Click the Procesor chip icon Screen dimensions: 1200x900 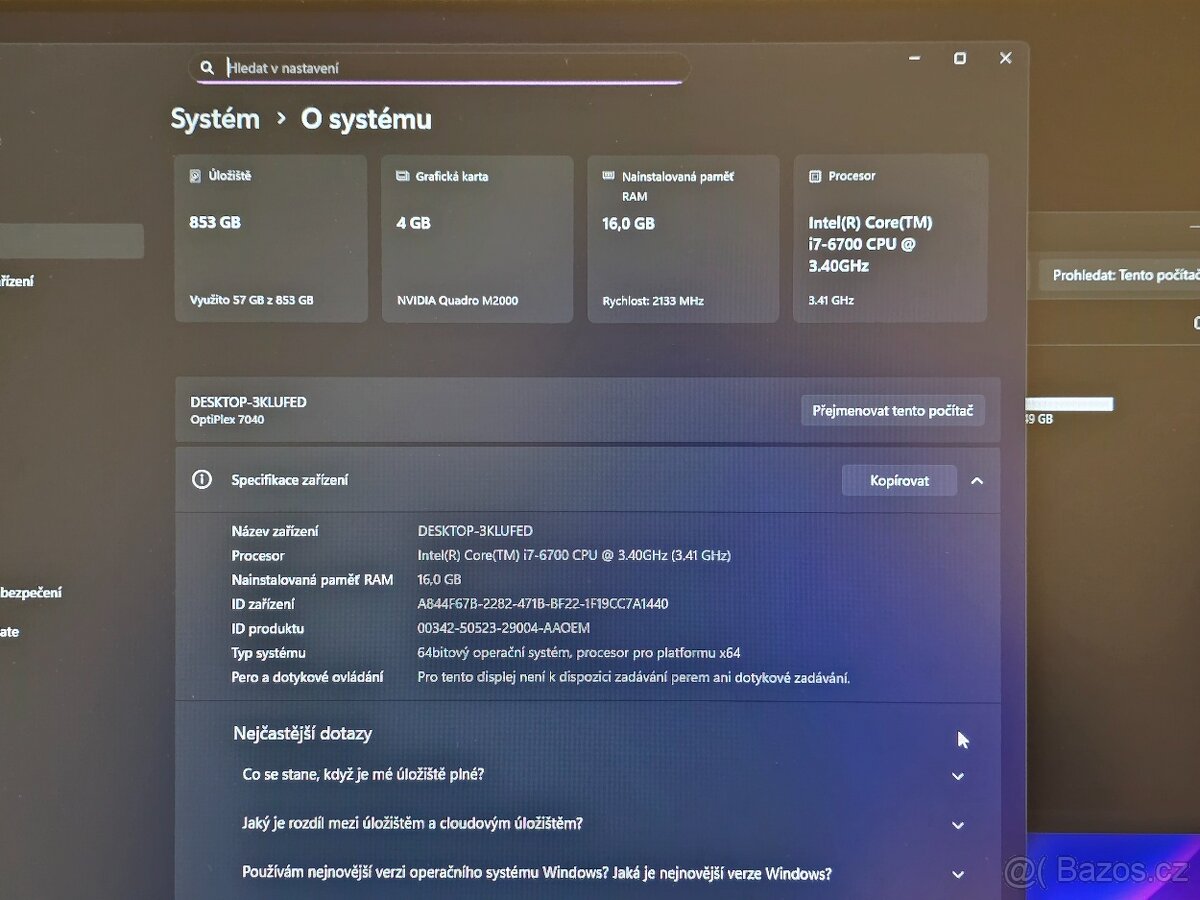click(x=815, y=176)
